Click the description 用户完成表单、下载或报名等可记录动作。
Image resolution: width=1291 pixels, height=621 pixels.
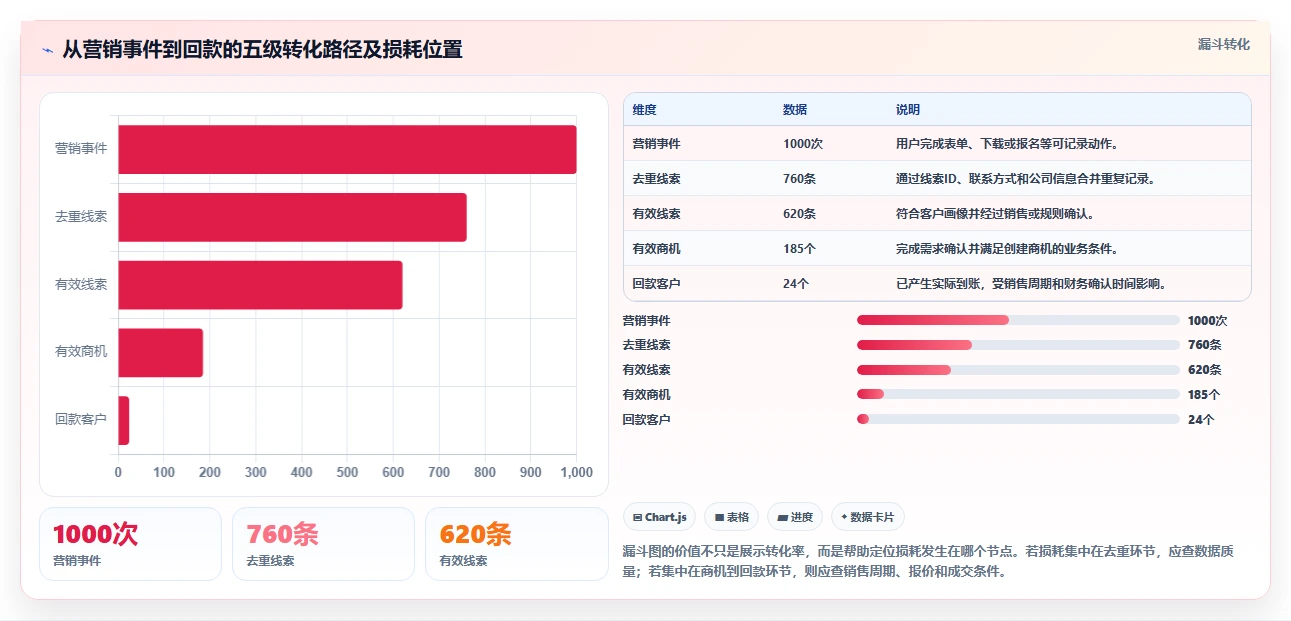click(1007, 144)
